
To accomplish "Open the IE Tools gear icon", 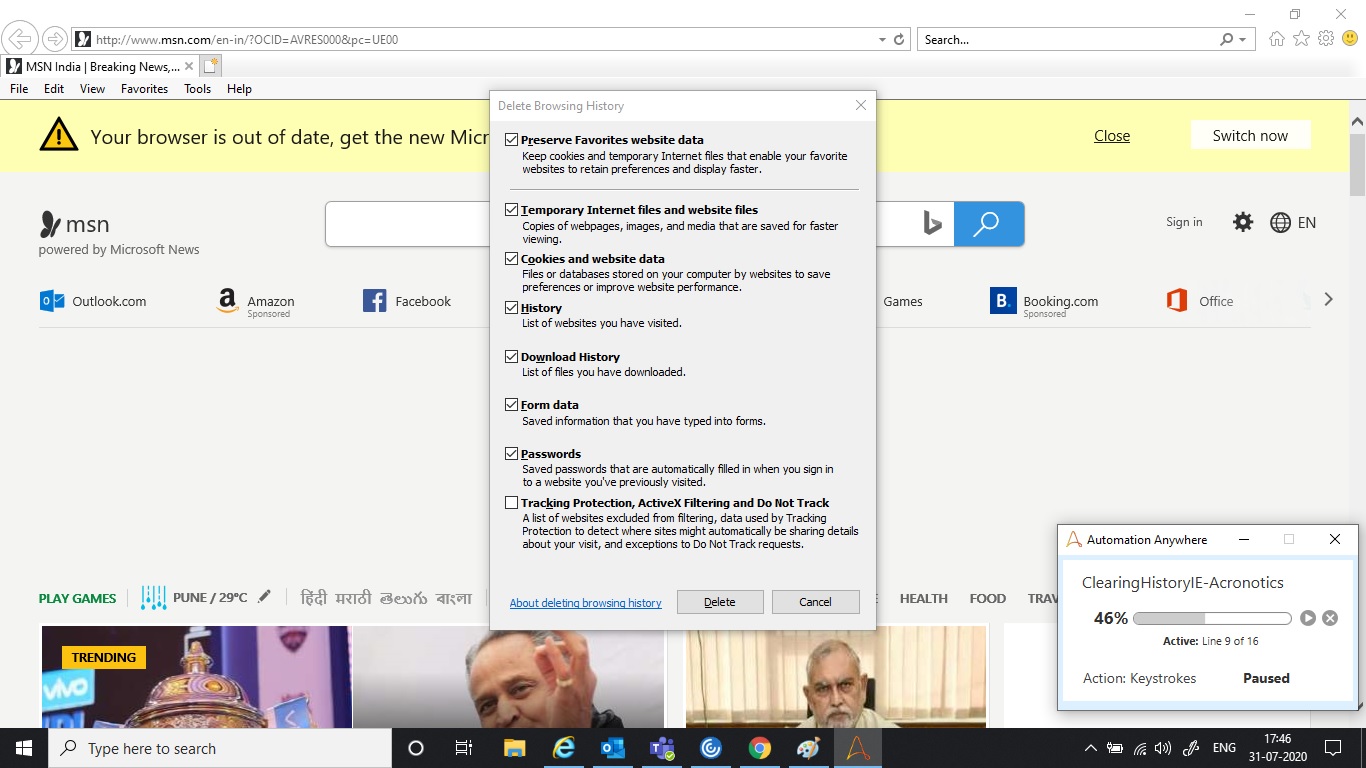I will click(1326, 39).
